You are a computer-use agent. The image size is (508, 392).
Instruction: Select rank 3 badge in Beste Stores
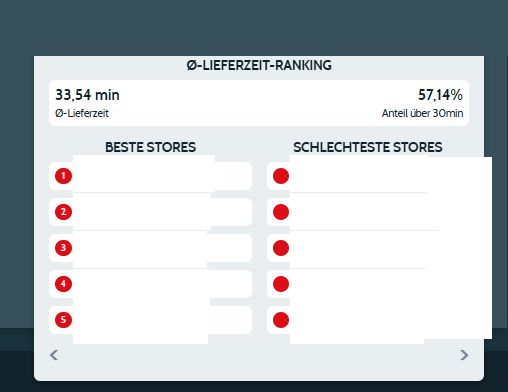(x=63, y=248)
